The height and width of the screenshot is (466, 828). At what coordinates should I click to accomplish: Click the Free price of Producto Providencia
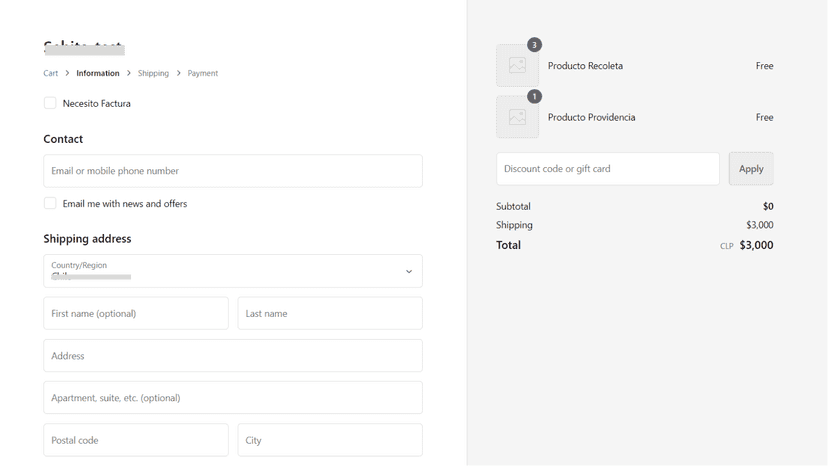pos(764,117)
